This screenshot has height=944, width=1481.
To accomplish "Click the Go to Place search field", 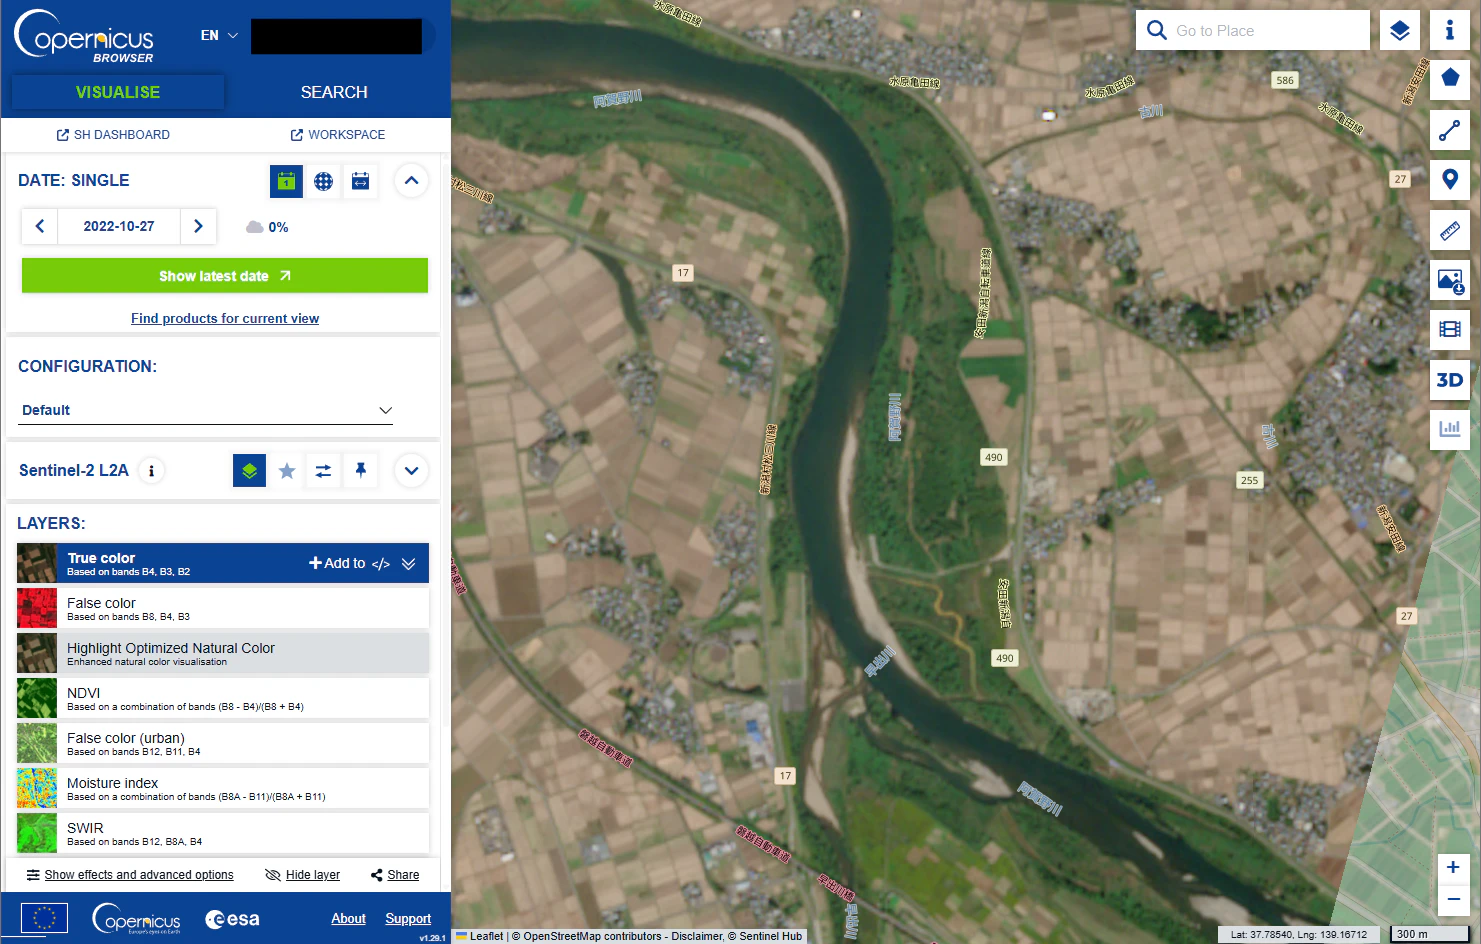I will point(1253,30).
